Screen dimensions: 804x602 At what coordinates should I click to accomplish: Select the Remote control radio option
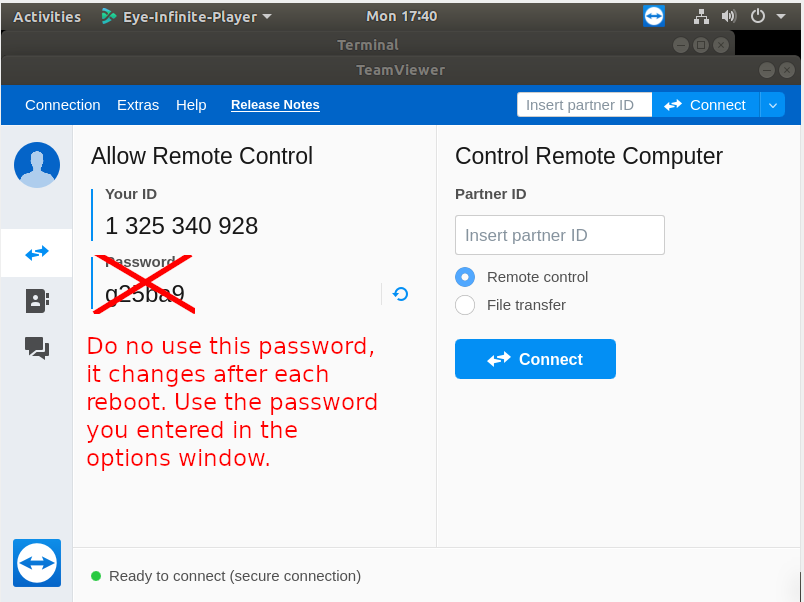[465, 277]
